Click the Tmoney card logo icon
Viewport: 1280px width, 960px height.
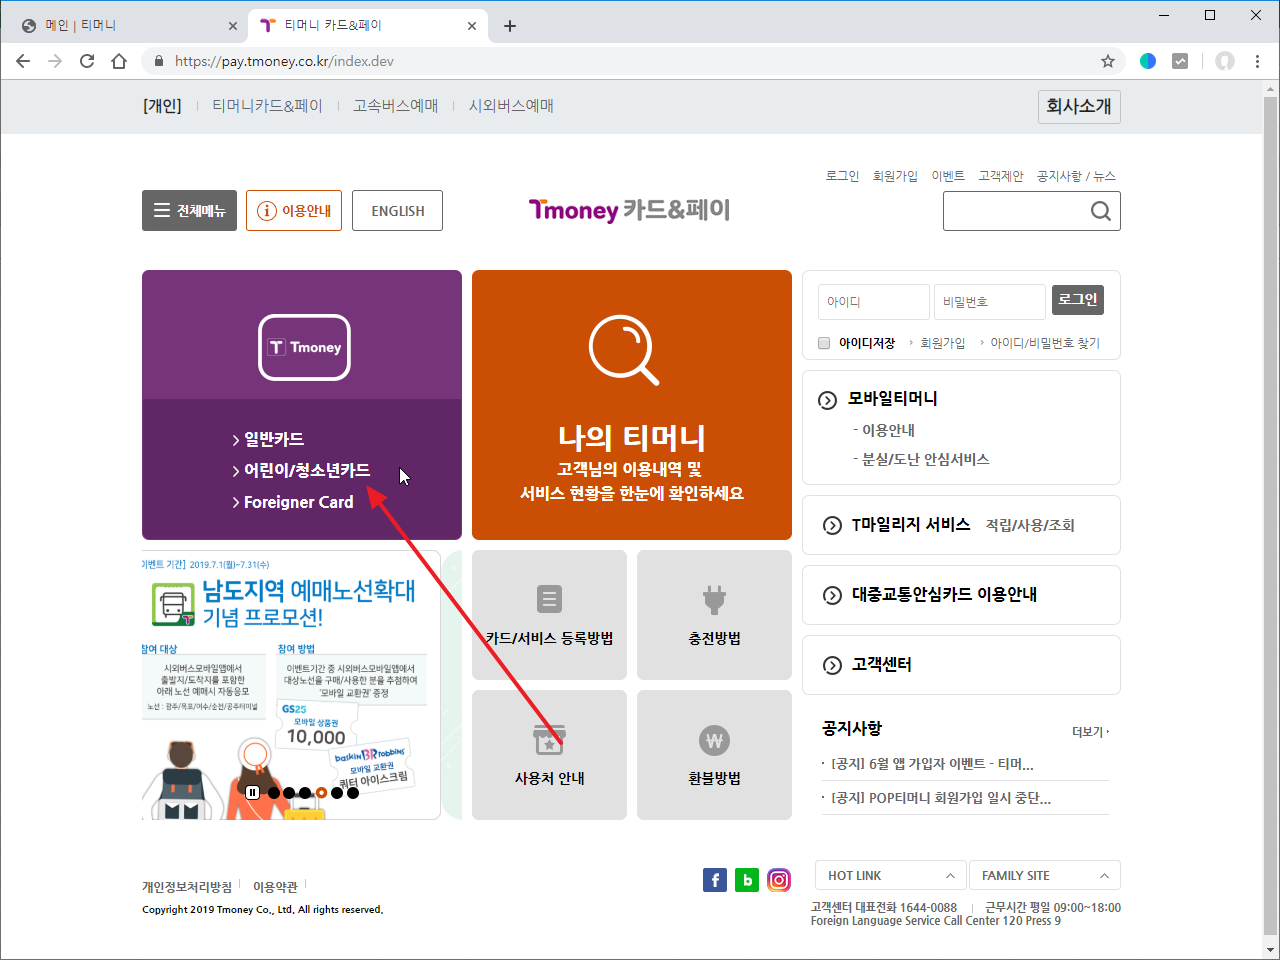304,348
